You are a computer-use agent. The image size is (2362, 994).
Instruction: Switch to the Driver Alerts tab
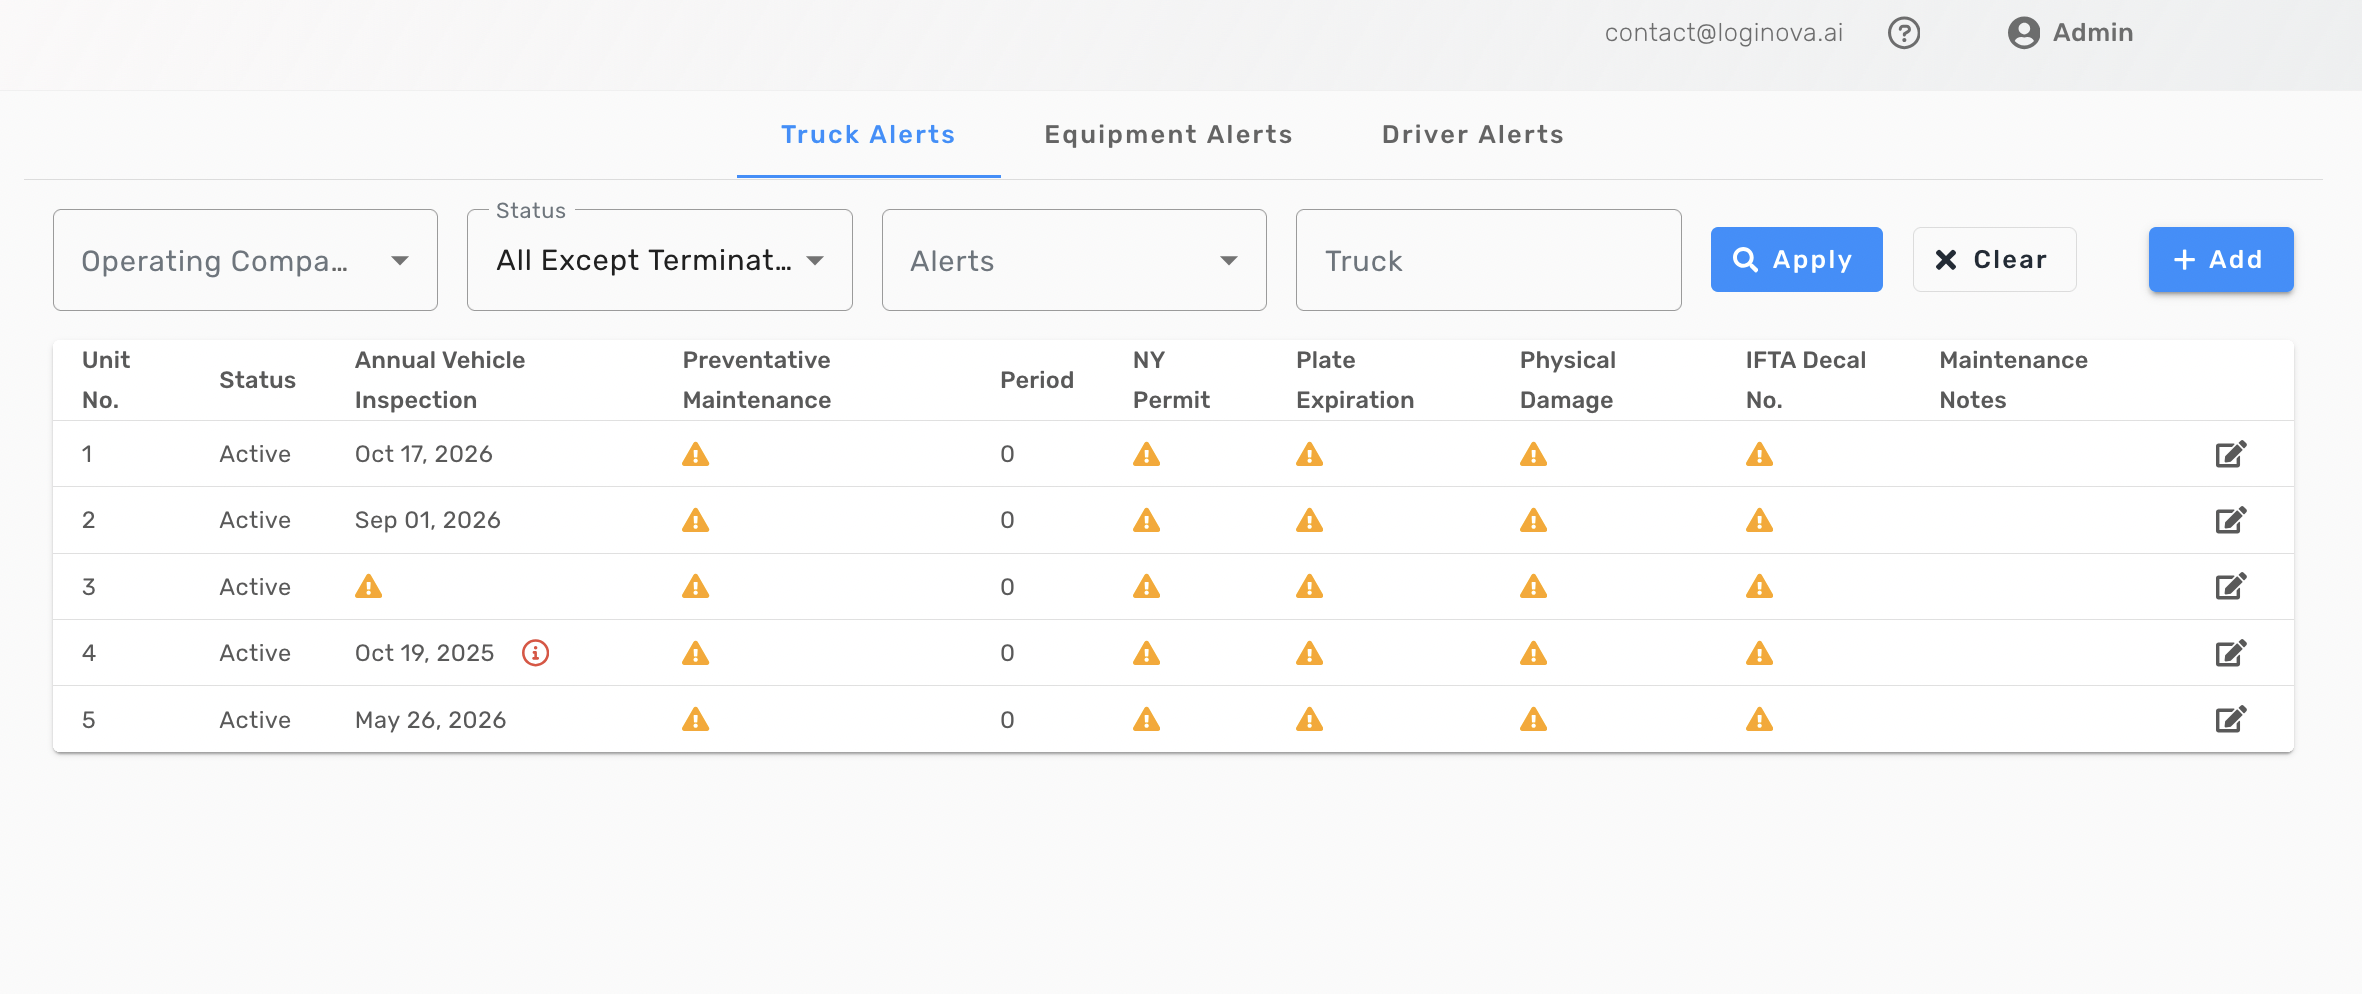click(1472, 134)
